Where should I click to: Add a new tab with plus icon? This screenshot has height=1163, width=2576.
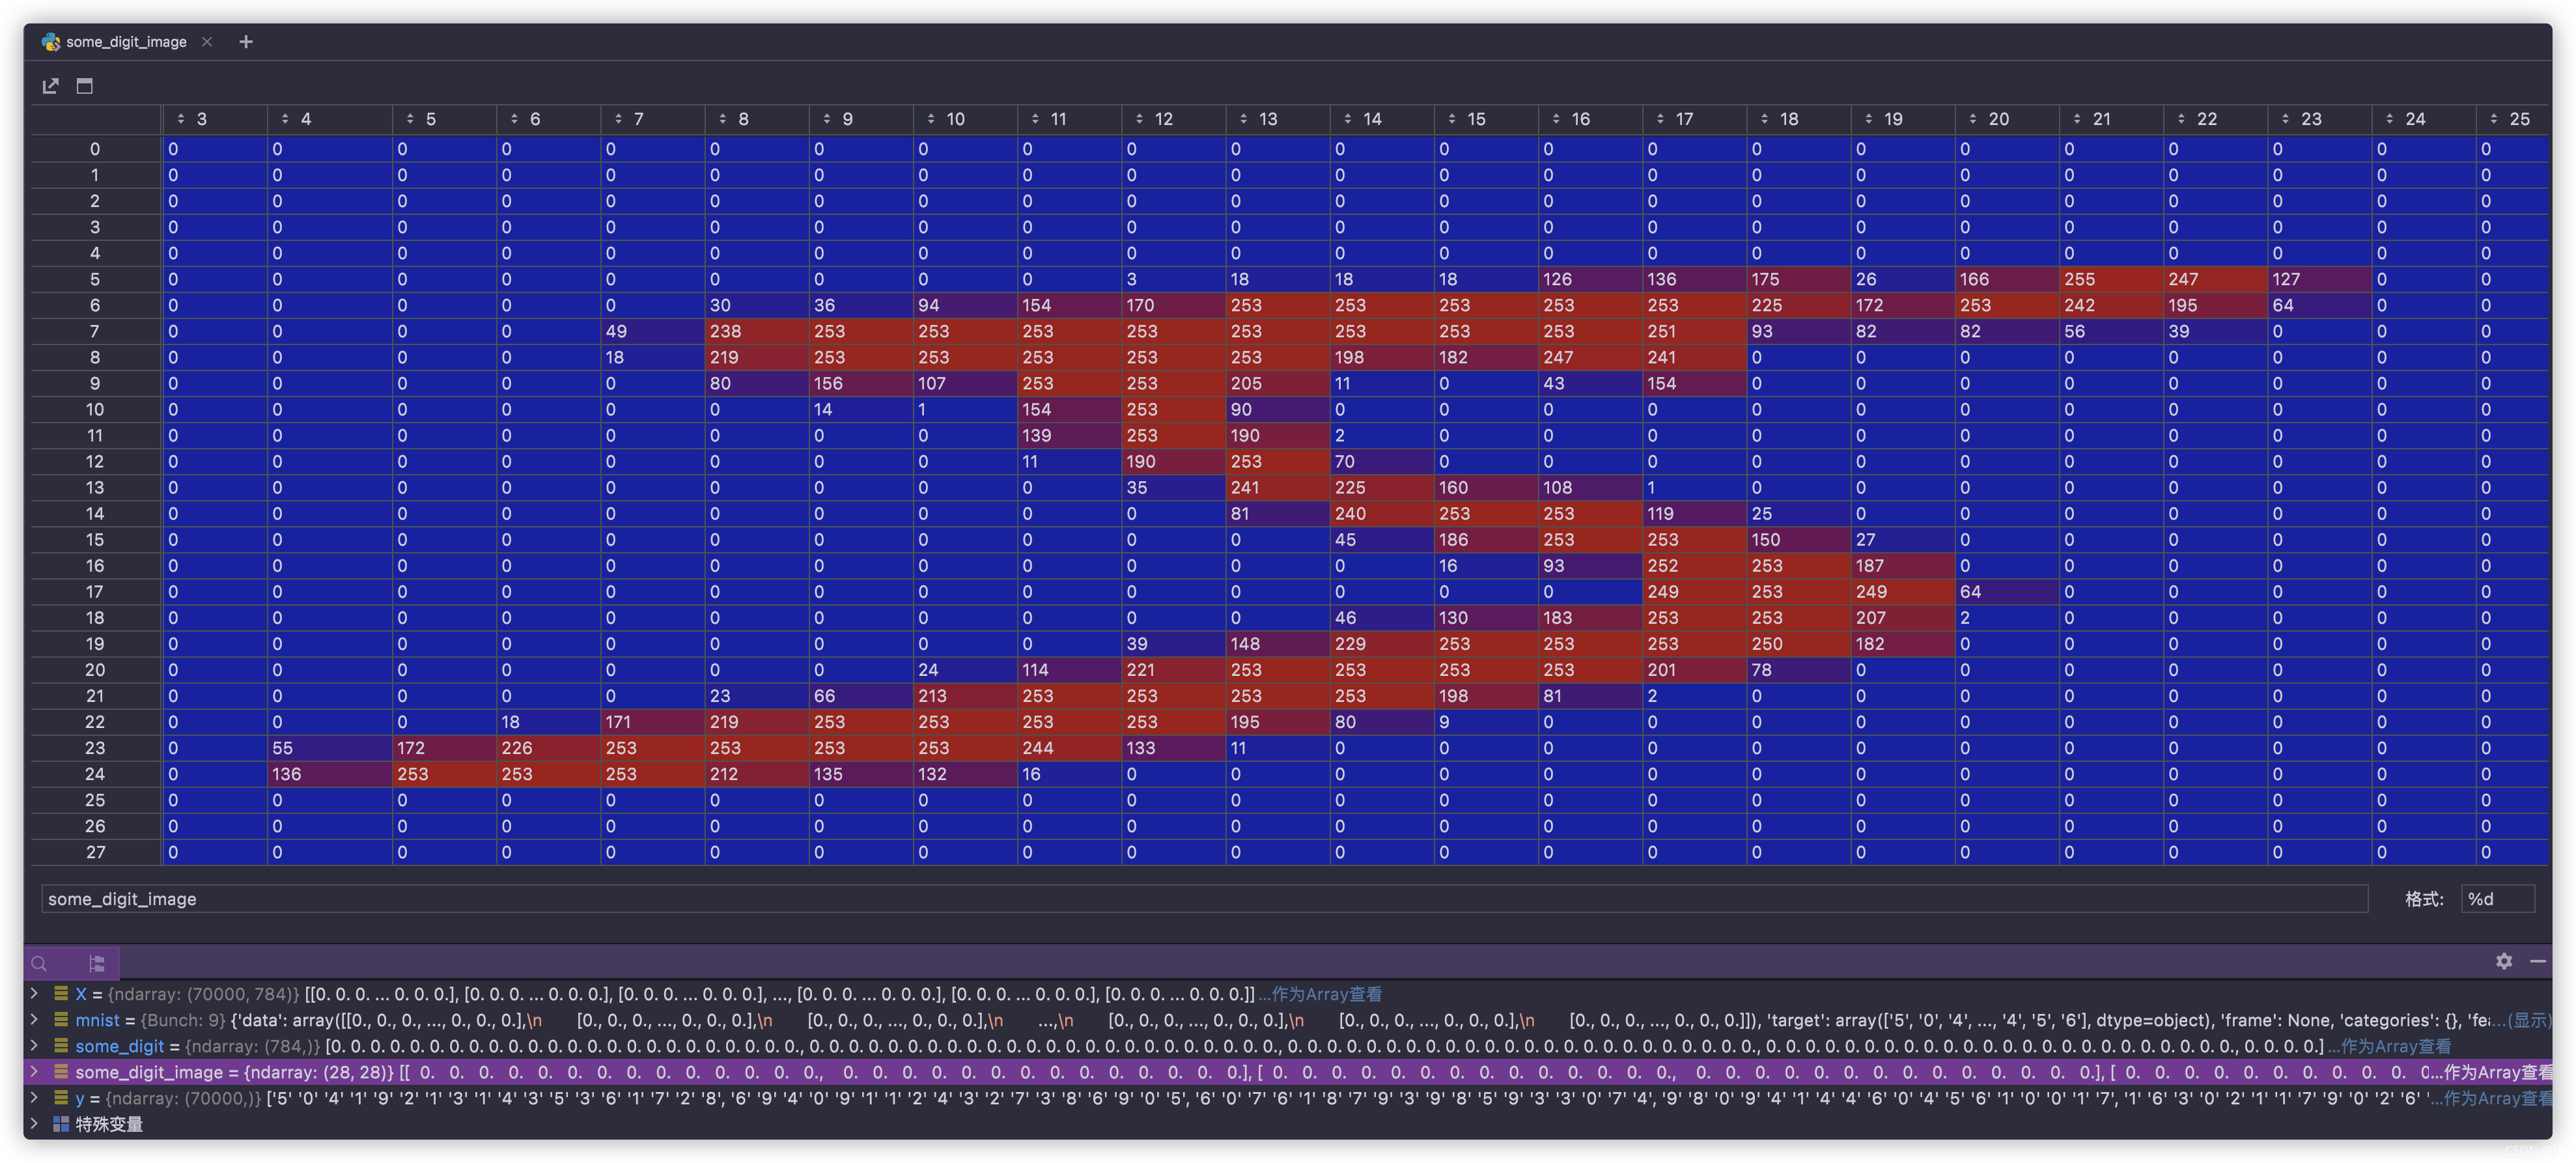[246, 42]
